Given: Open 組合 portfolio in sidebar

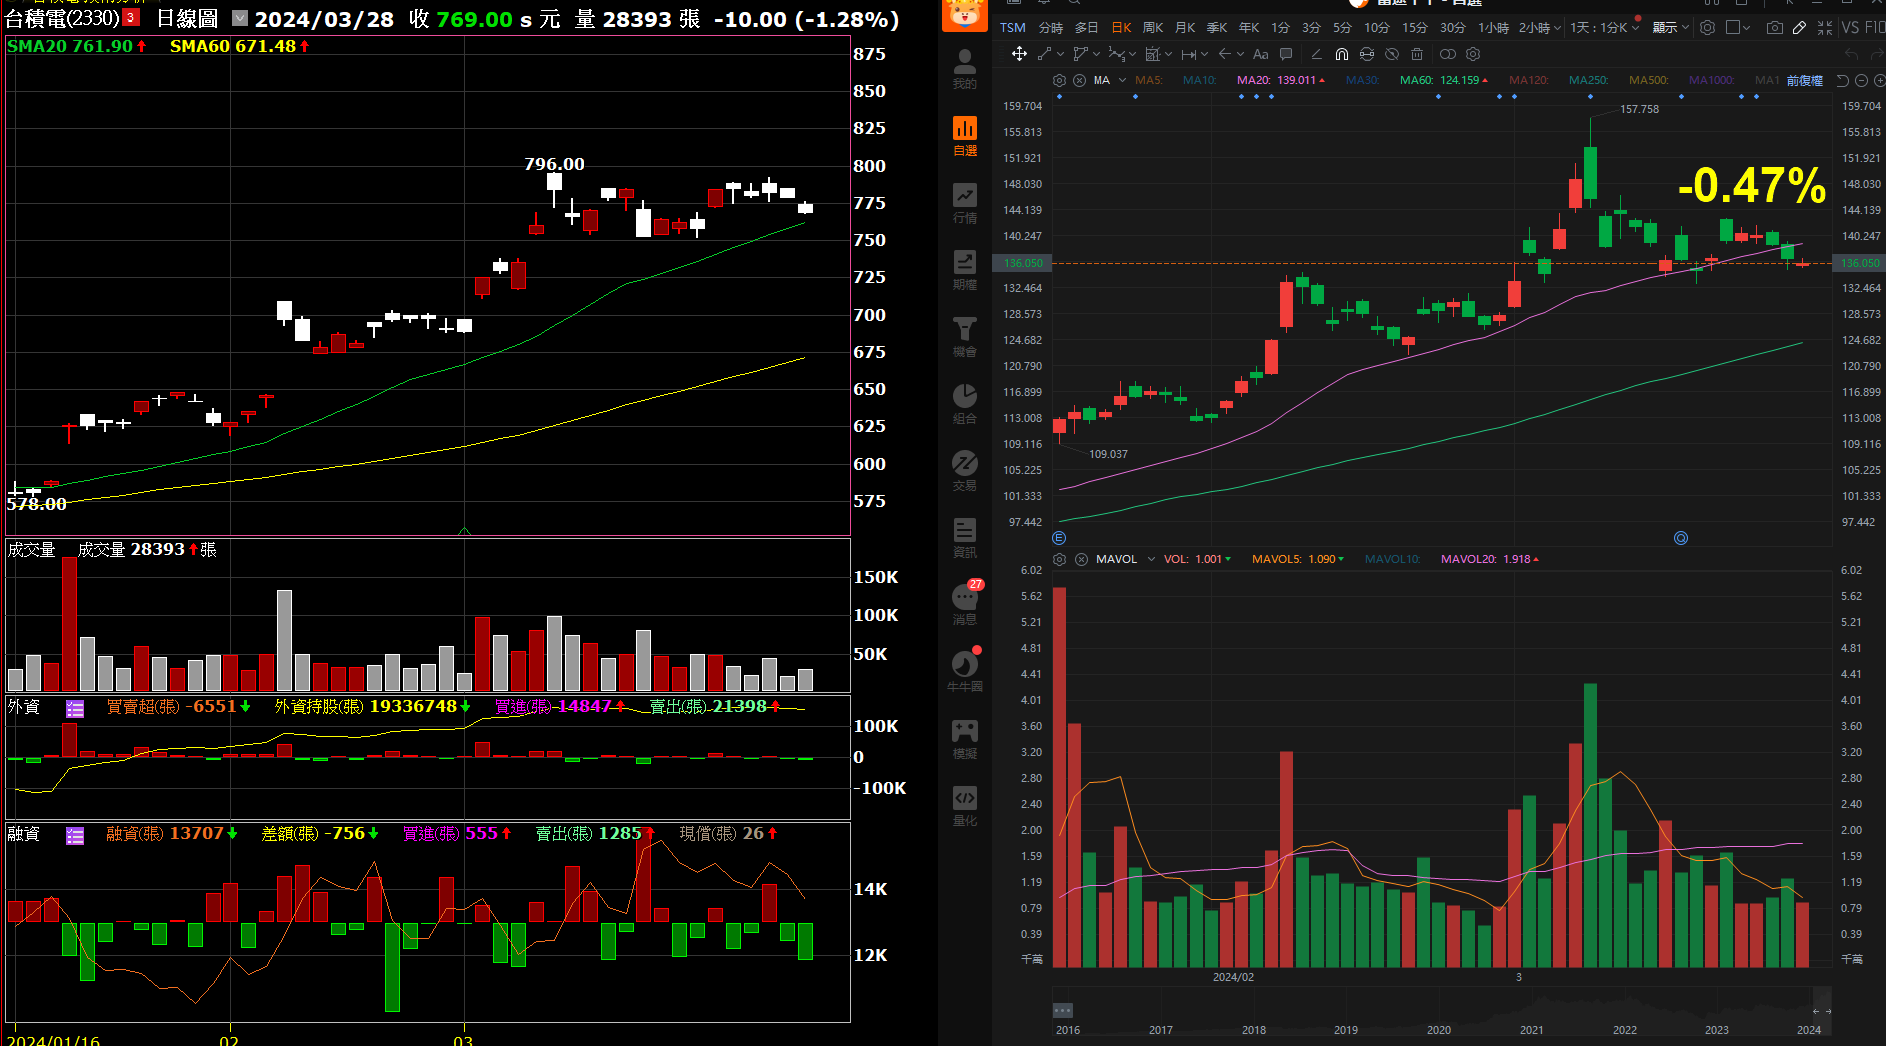Looking at the screenshot, I should point(965,405).
